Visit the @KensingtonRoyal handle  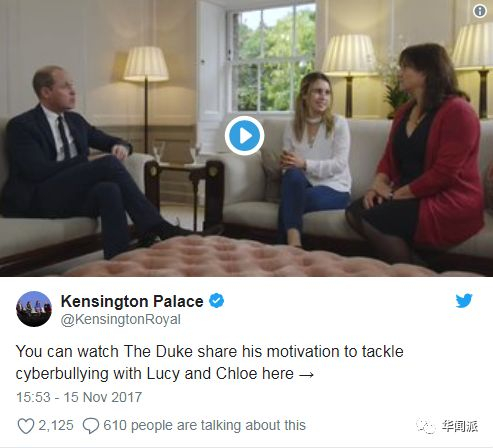point(121,319)
